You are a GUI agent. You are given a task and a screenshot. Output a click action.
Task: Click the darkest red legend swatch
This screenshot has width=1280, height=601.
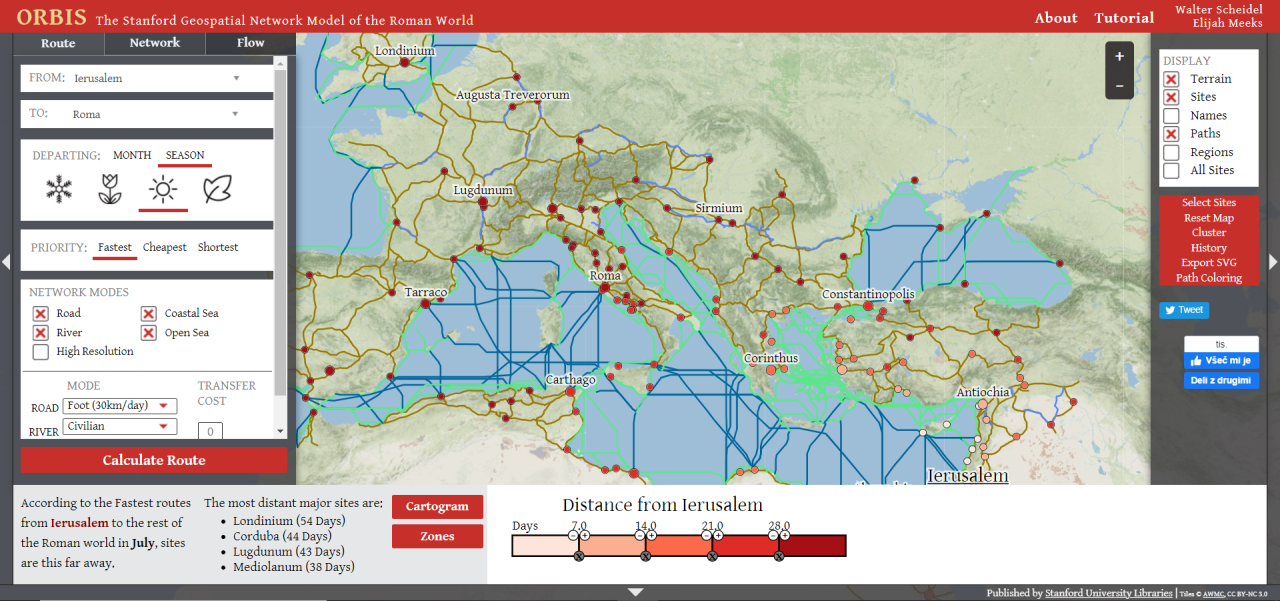(x=813, y=545)
